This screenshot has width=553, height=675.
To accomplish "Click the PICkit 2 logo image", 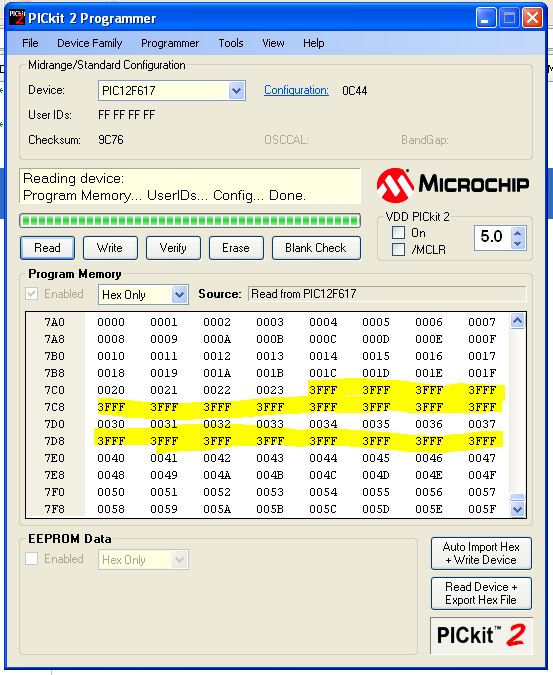I will tap(481, 636).
